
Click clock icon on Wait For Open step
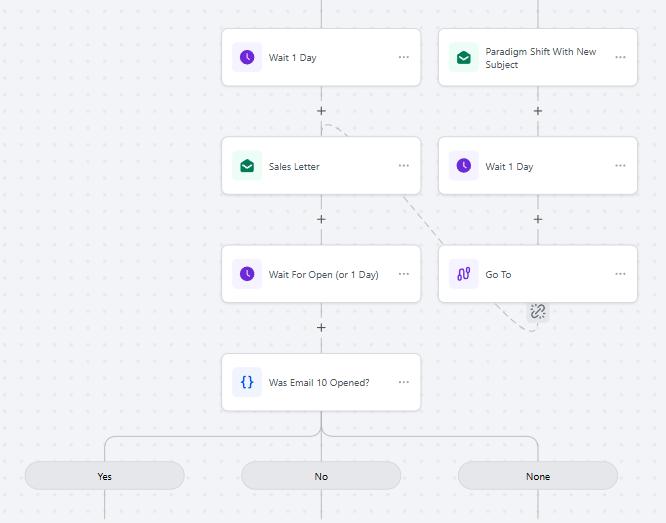pos(247,274)
